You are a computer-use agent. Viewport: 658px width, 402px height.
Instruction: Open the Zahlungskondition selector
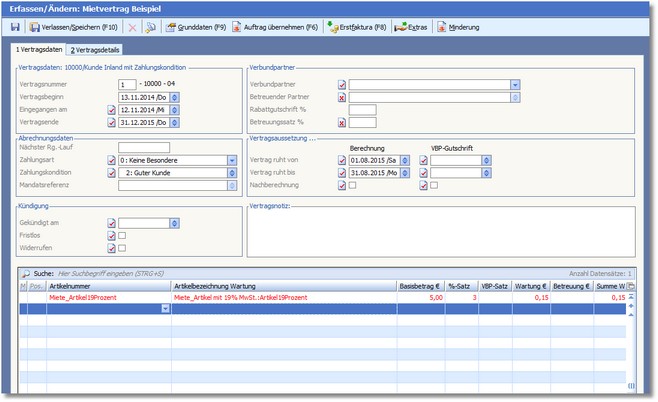click(x=231, y=172)
